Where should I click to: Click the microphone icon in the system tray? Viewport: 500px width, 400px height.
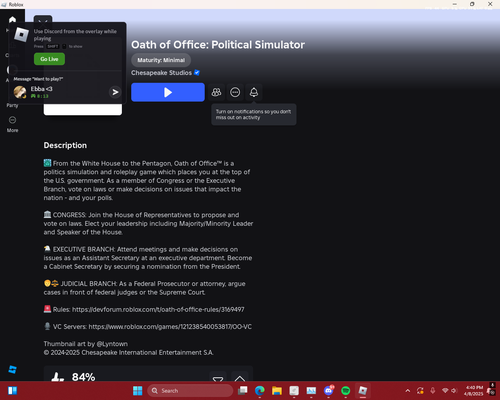(433, 390)
